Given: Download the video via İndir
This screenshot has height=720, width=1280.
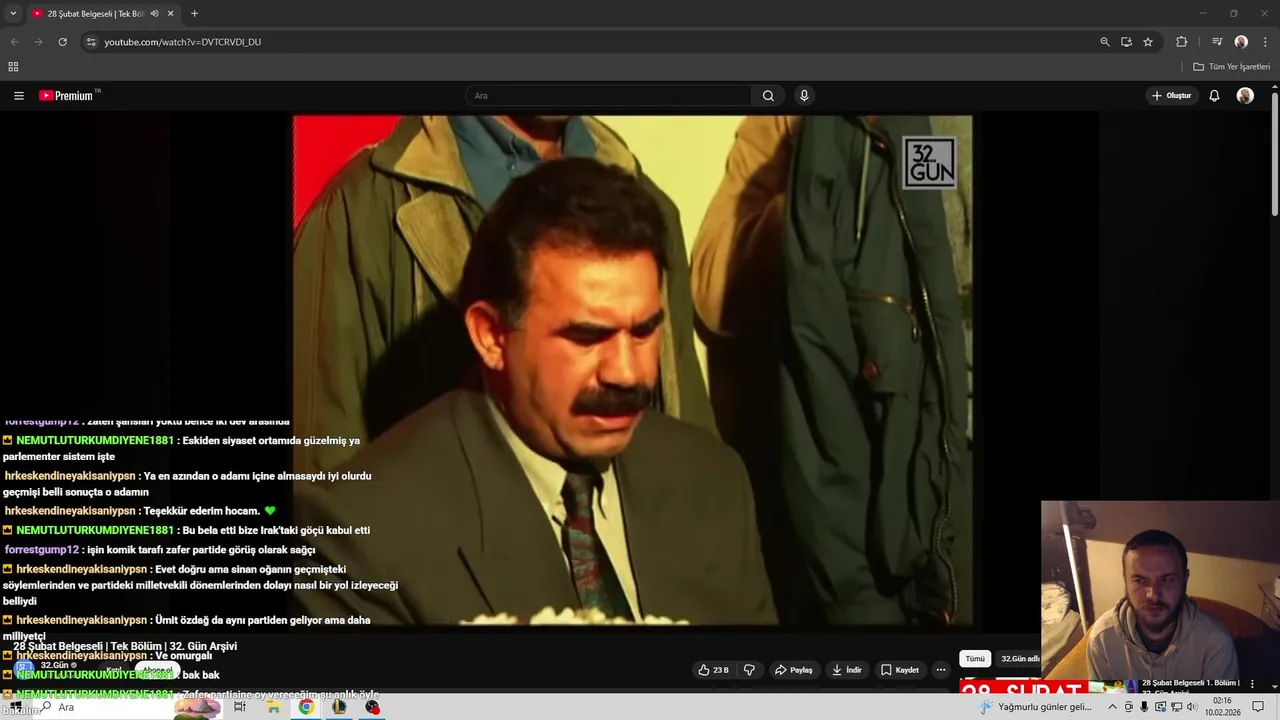Looking at the screenshot, I should click(847, 670).
